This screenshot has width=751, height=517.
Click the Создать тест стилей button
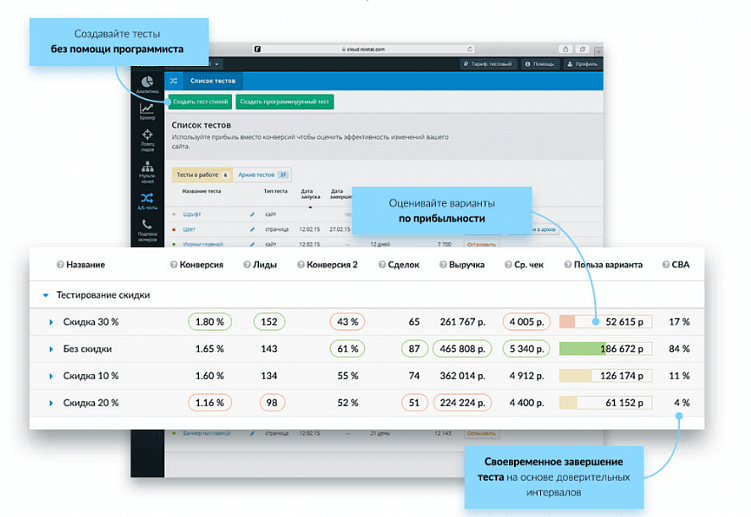click(200, 102)
